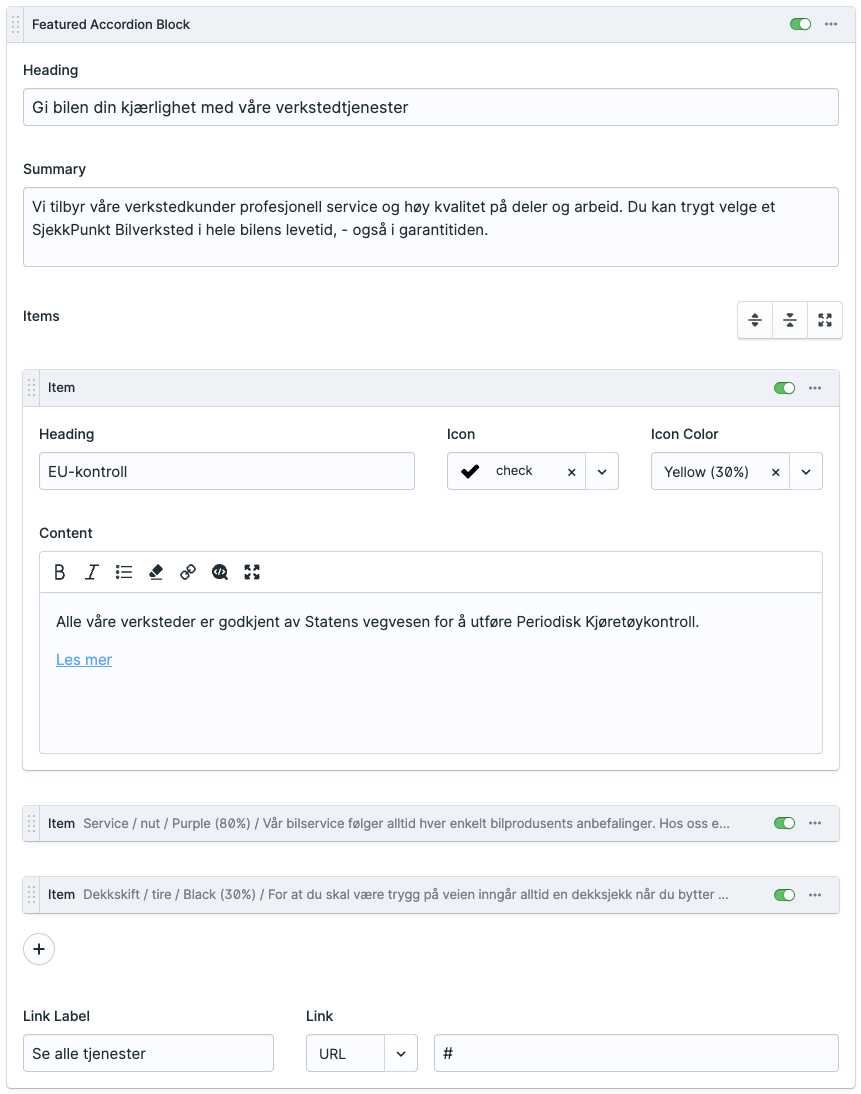The width and height of the screenshot is (861, 1094).
Task: Open the Service item three-dots menu
Action: tap(815, 823)
